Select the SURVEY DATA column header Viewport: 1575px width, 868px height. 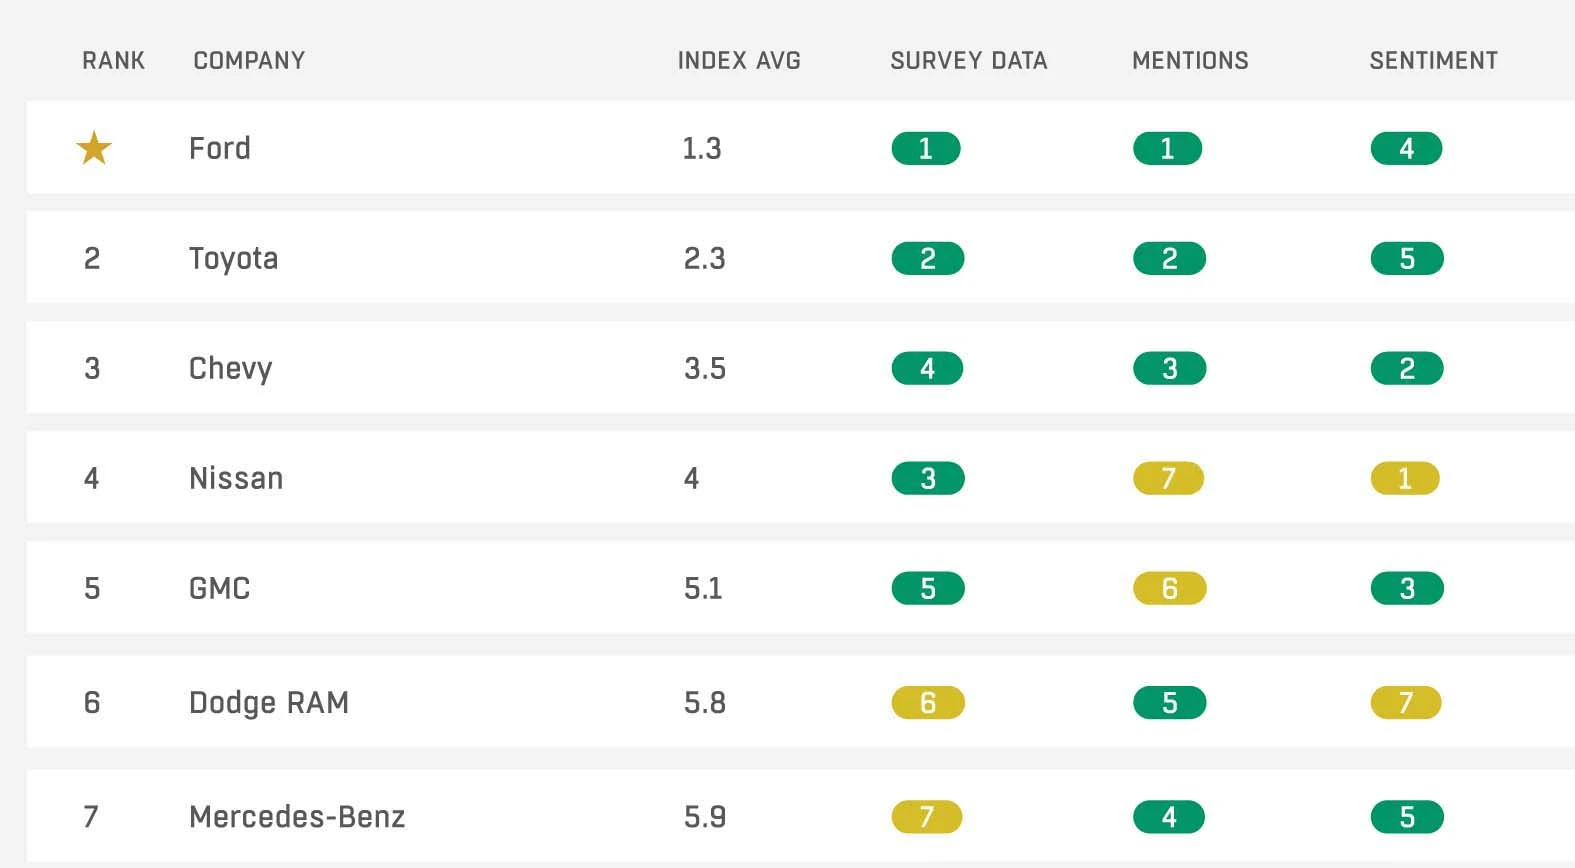pos(969,61)
